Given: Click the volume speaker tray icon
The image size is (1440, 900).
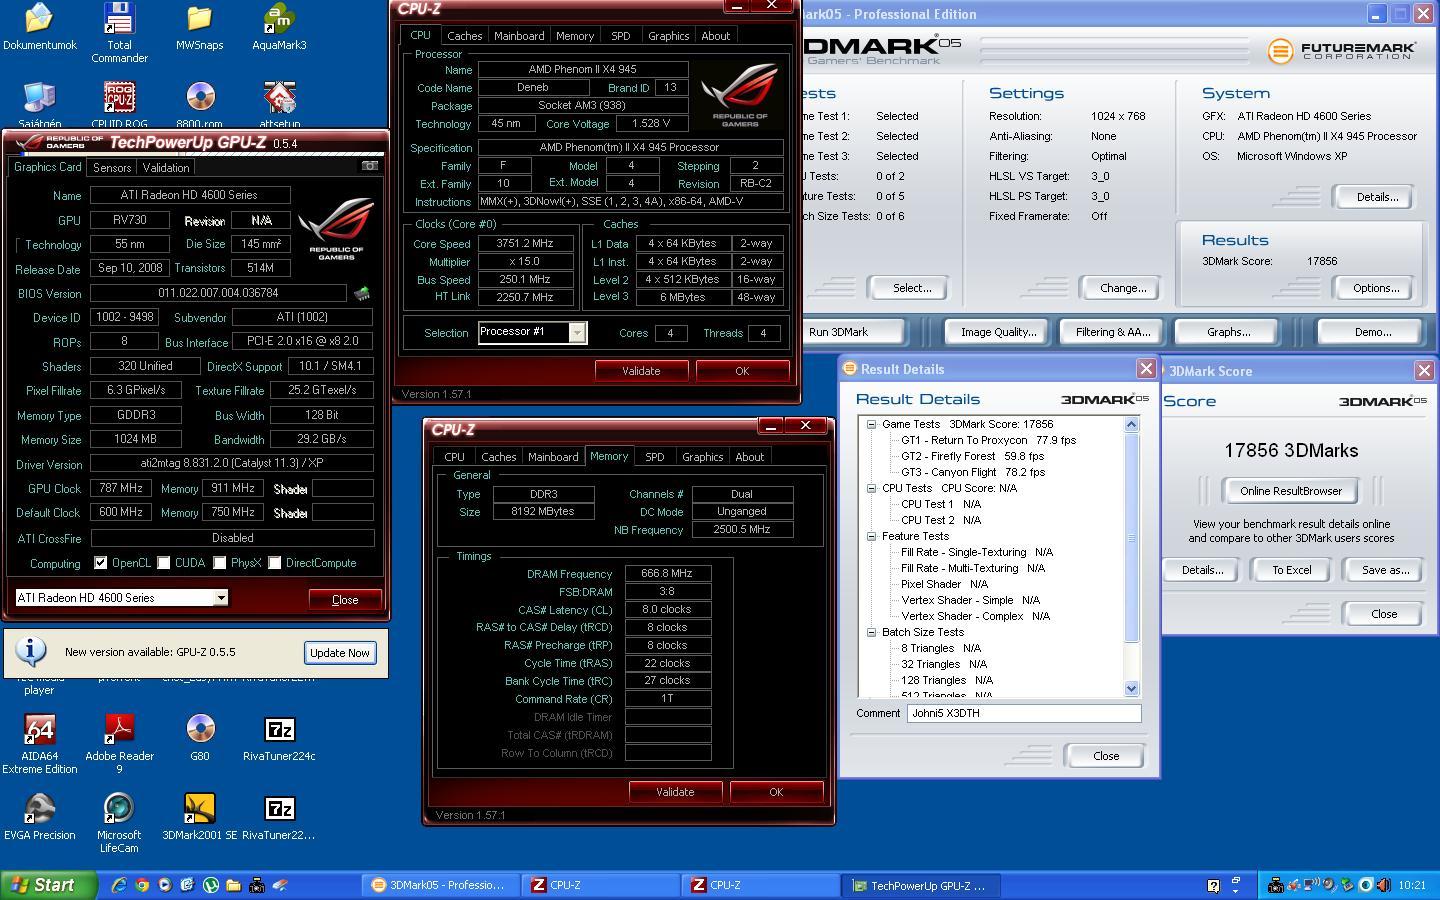Looking at the screenshot, I should pos(1383,885).
